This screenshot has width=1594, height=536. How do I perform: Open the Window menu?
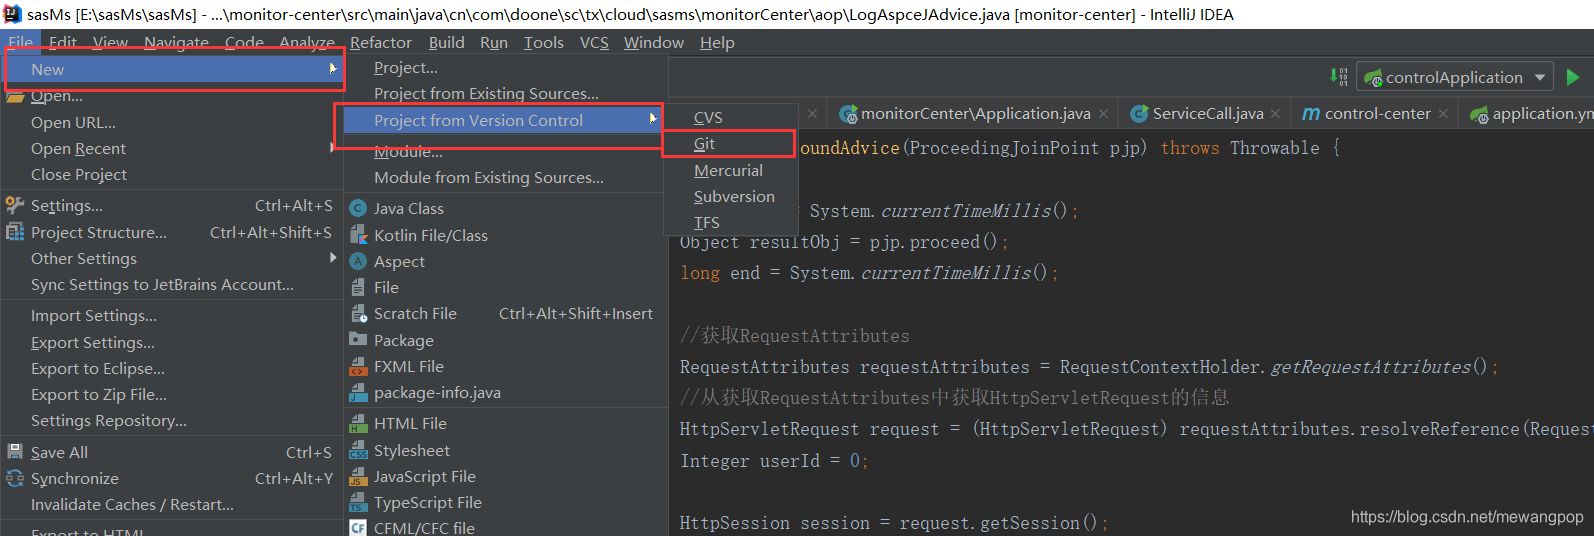[654, 42]
